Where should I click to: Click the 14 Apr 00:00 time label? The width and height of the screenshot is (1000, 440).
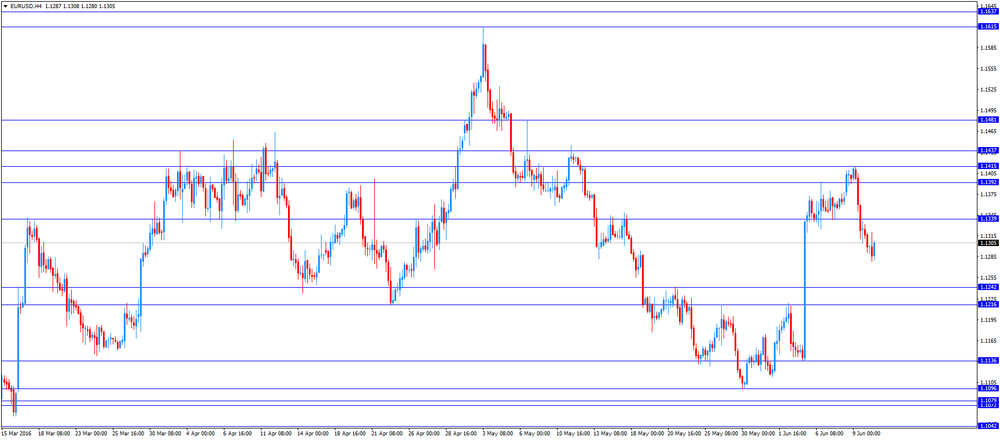click(x=312, y=433)
